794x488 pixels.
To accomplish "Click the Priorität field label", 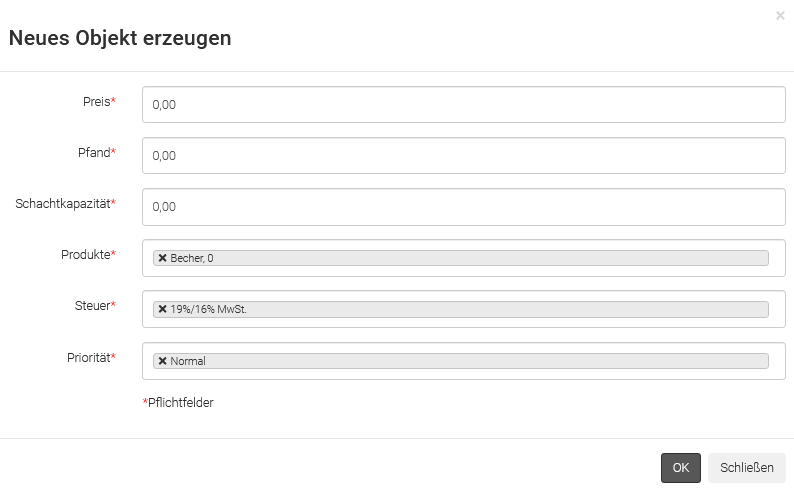I will pyautogui.click(x=88, y=358).
